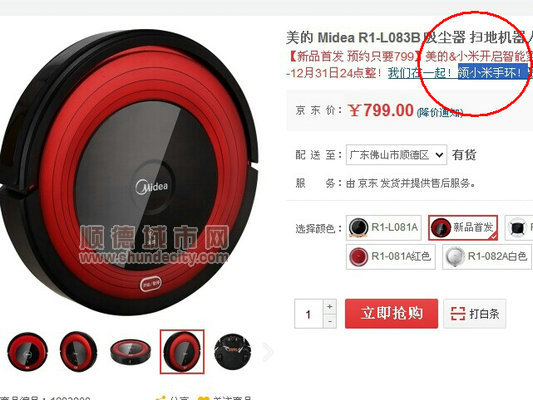
Task: Open the 降价通知 price alert link
Action: tap(440, 112)
